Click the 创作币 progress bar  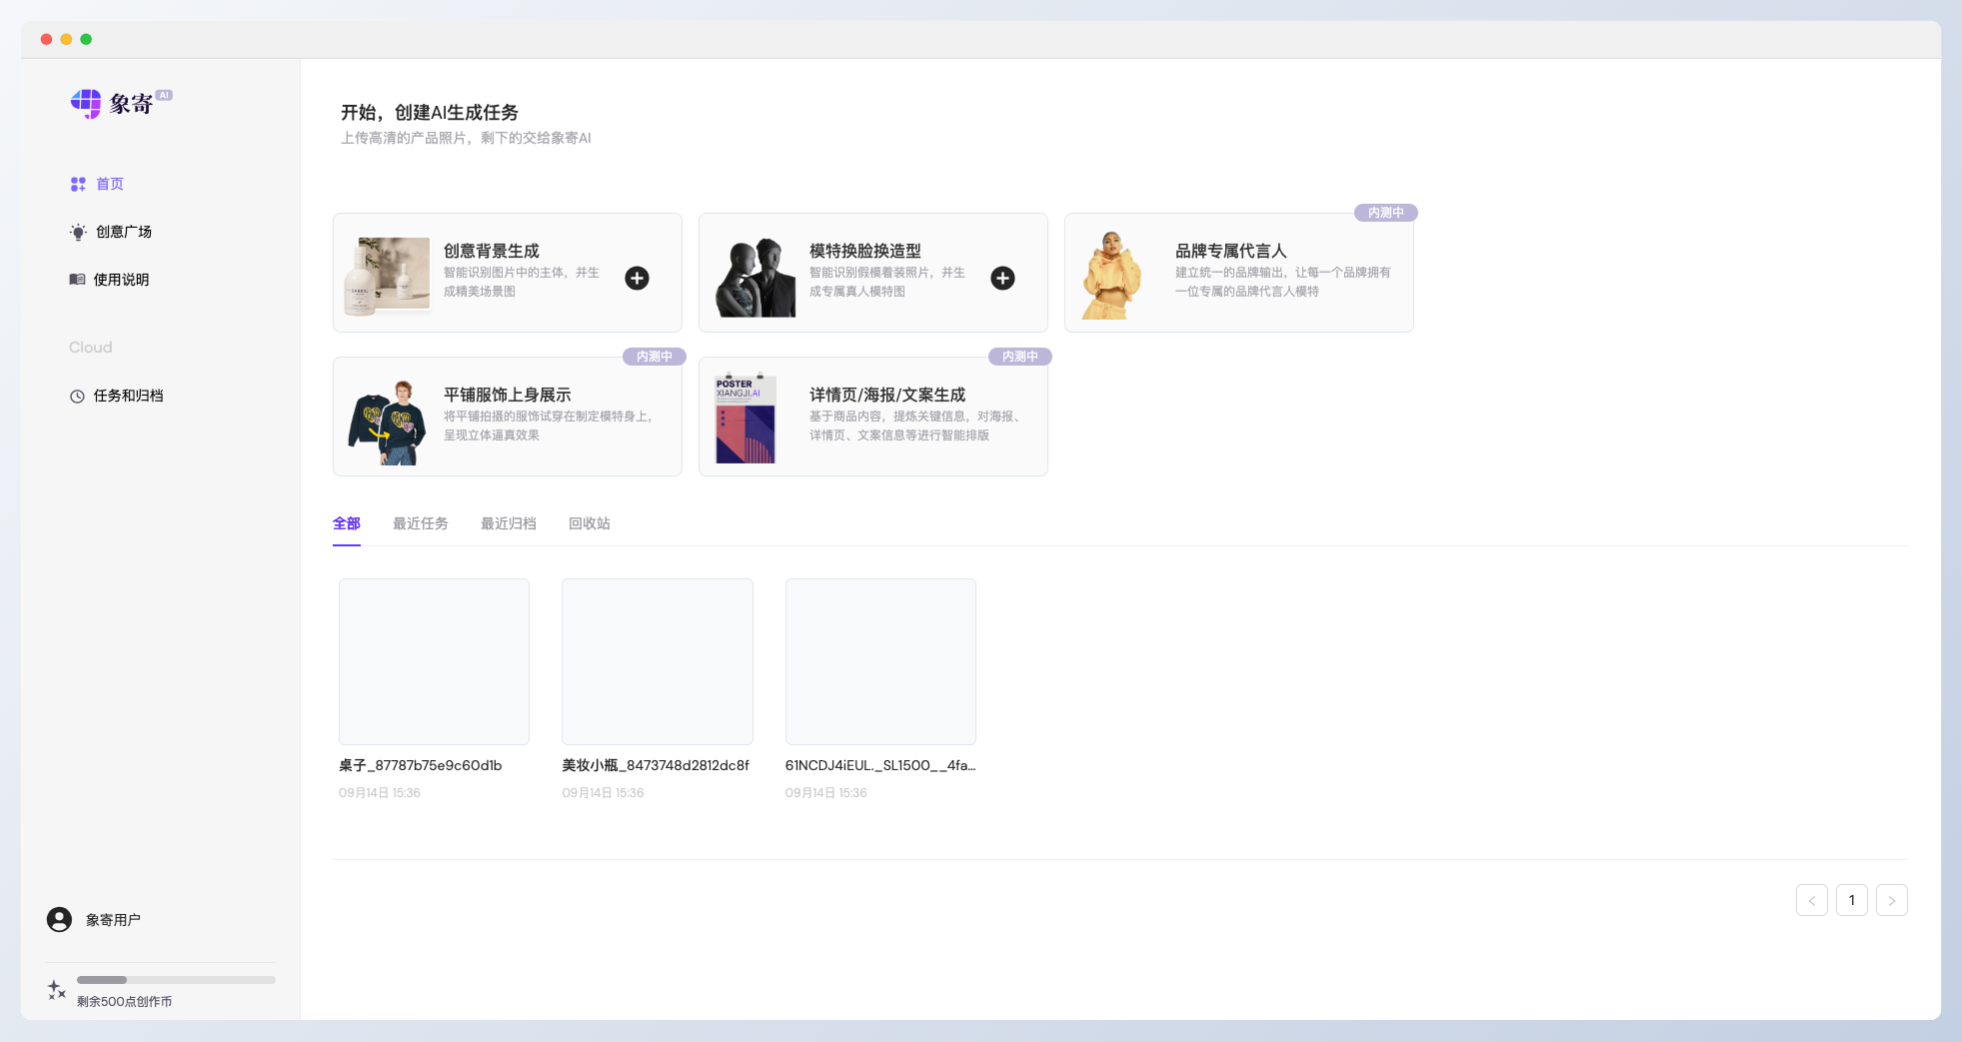pos(175,980)
